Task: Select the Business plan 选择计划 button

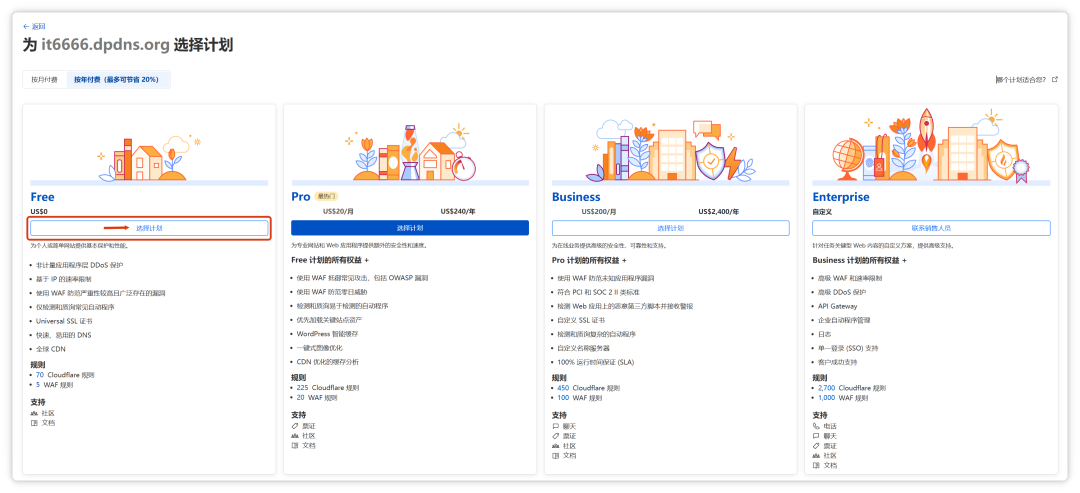Action: click(x=670, y=228)
